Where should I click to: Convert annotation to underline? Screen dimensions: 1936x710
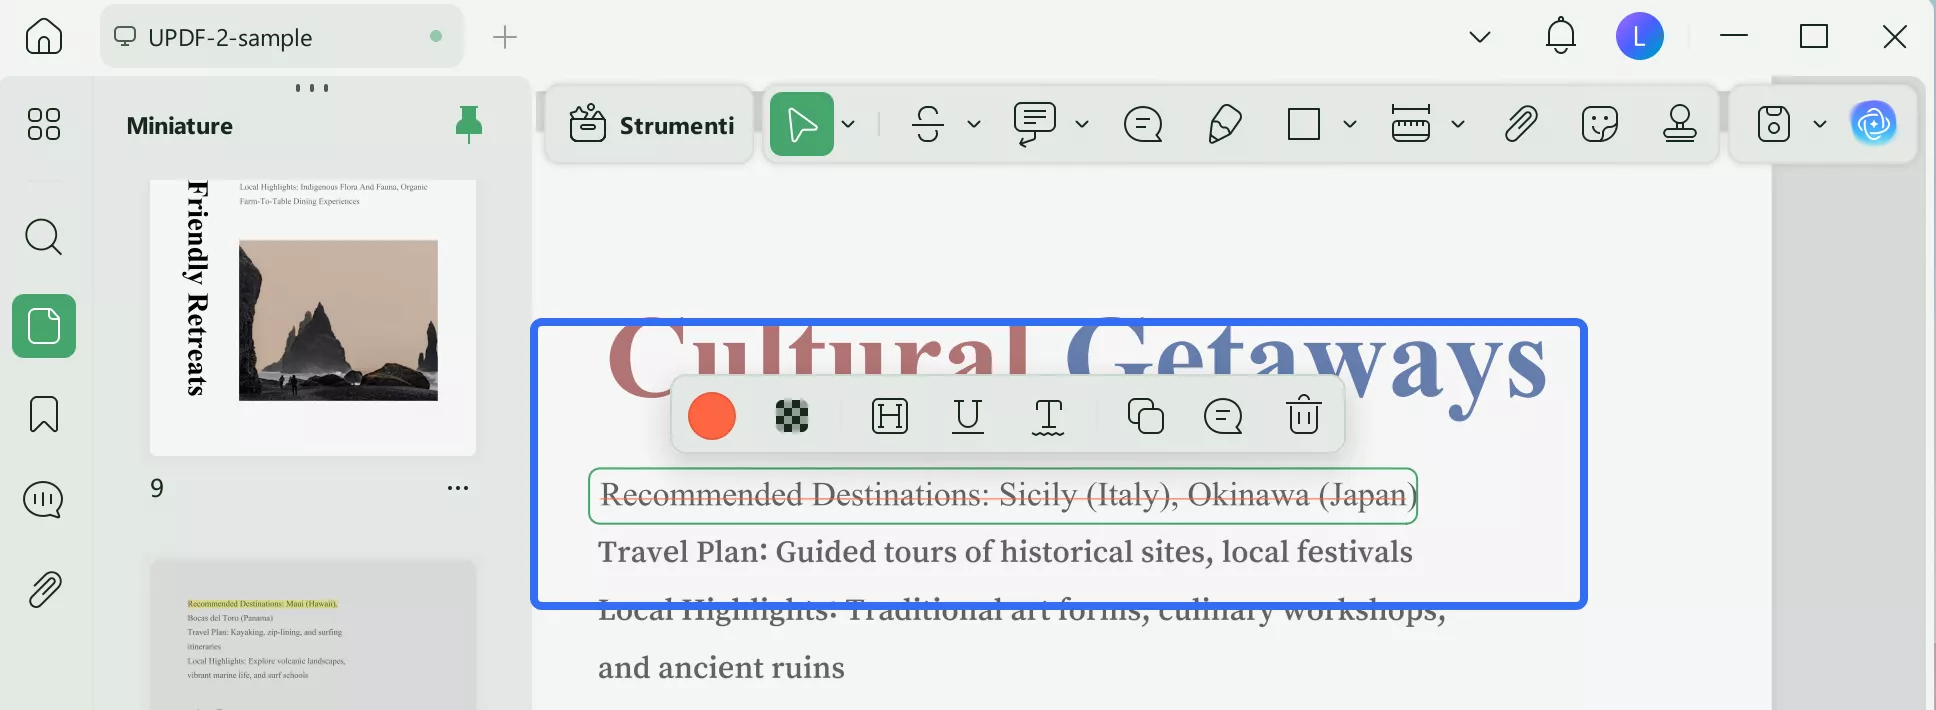[x=968, y=415]
